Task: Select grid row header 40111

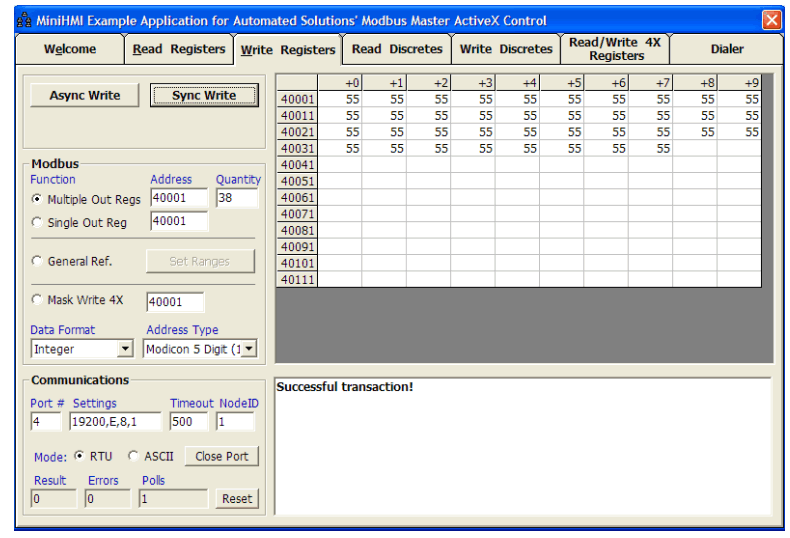Action: (297, 280)
